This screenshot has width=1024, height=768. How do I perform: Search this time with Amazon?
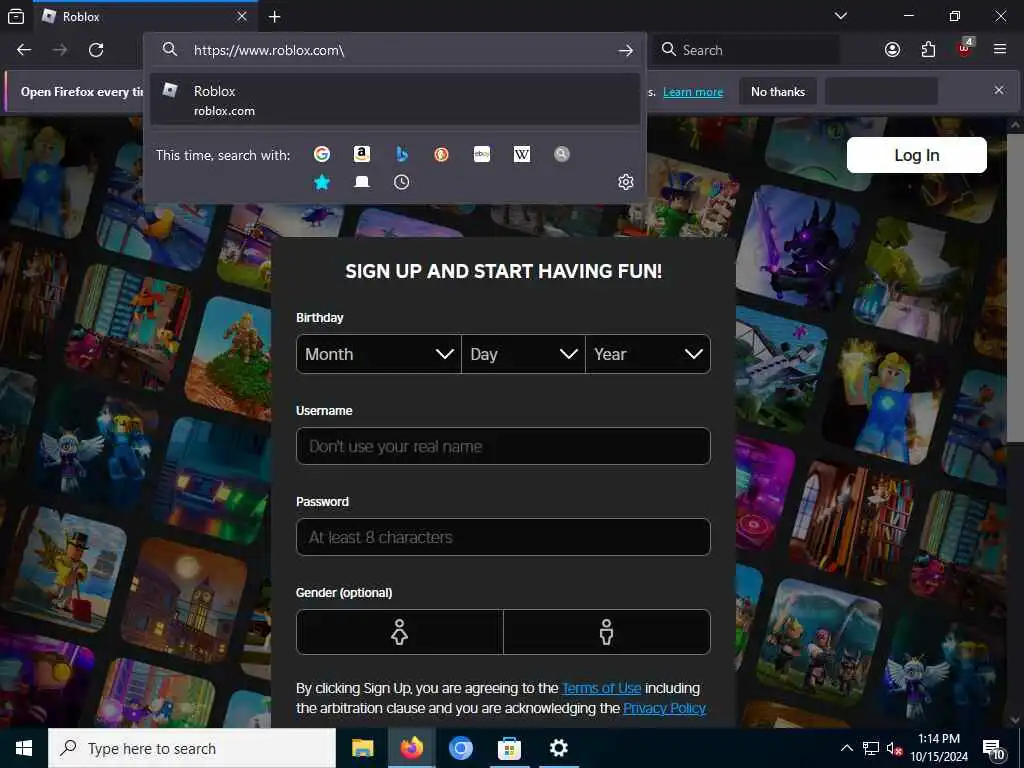(362, 154)
